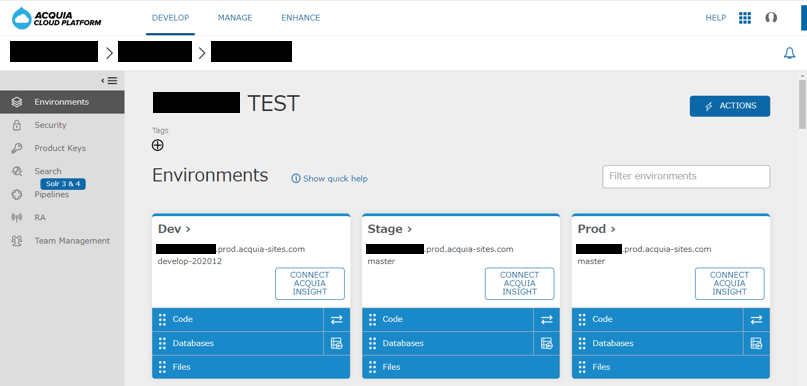Add a tag with the plus icon

pos(157,145)
